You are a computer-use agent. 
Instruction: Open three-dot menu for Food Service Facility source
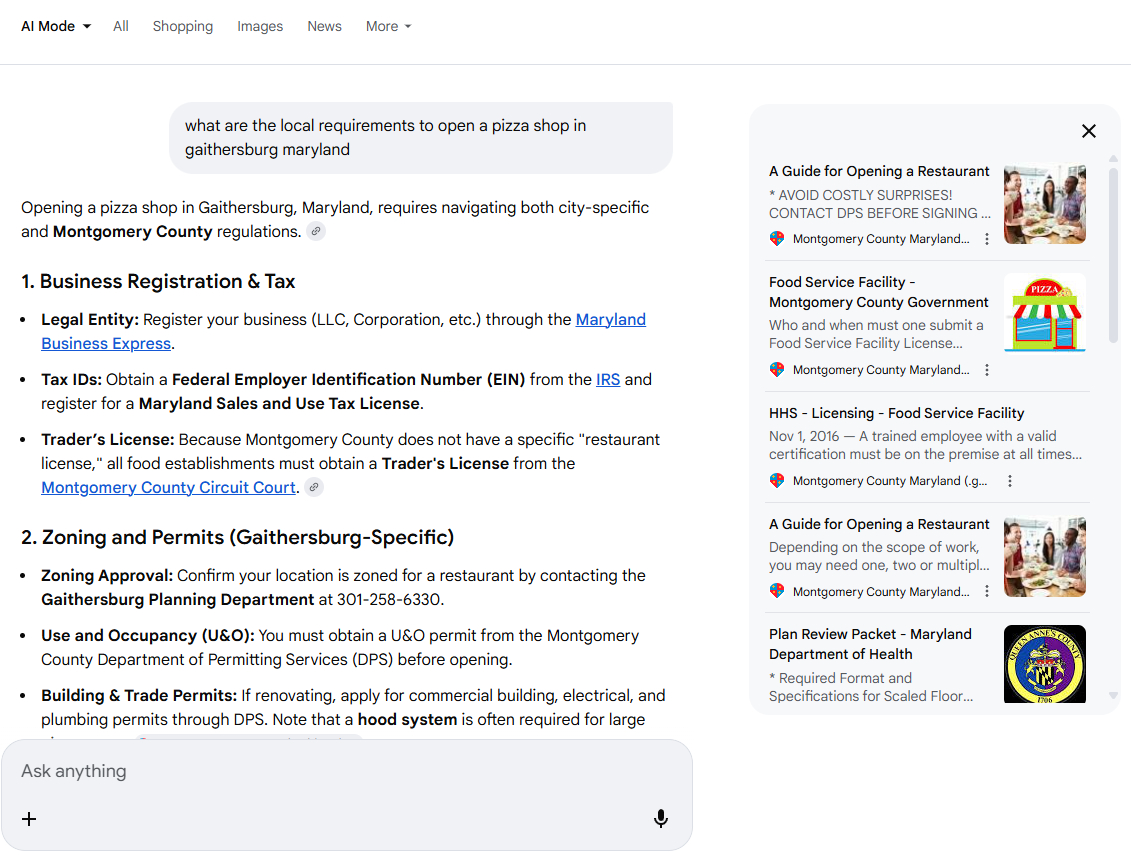987,370
